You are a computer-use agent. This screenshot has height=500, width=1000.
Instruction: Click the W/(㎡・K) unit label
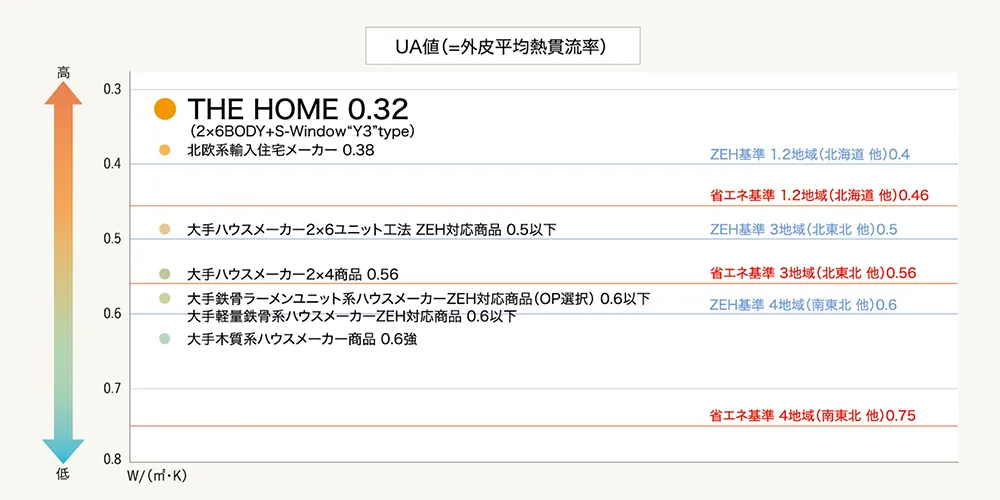(158, 476)
